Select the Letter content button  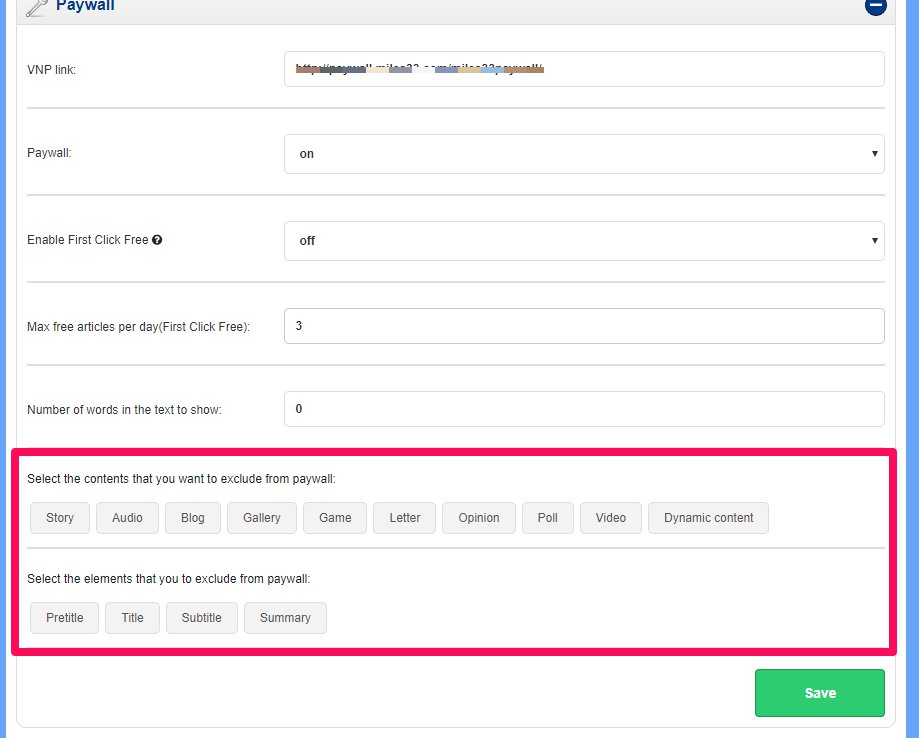[x=405, y=518]
